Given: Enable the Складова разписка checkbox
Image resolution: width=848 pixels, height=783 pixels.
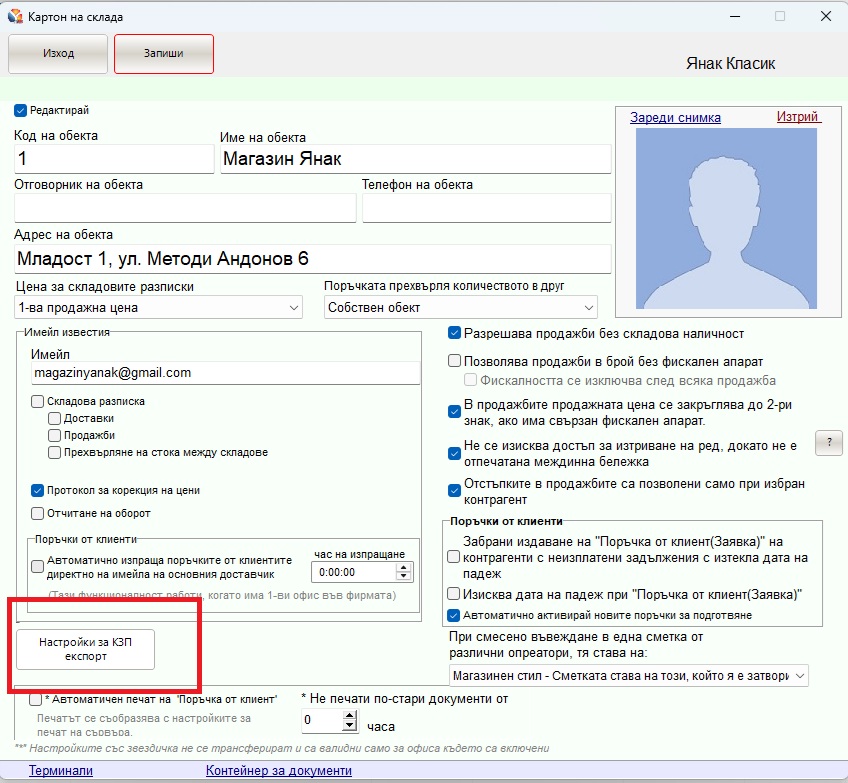Looking at the screenshot, I should coord(38,401).
